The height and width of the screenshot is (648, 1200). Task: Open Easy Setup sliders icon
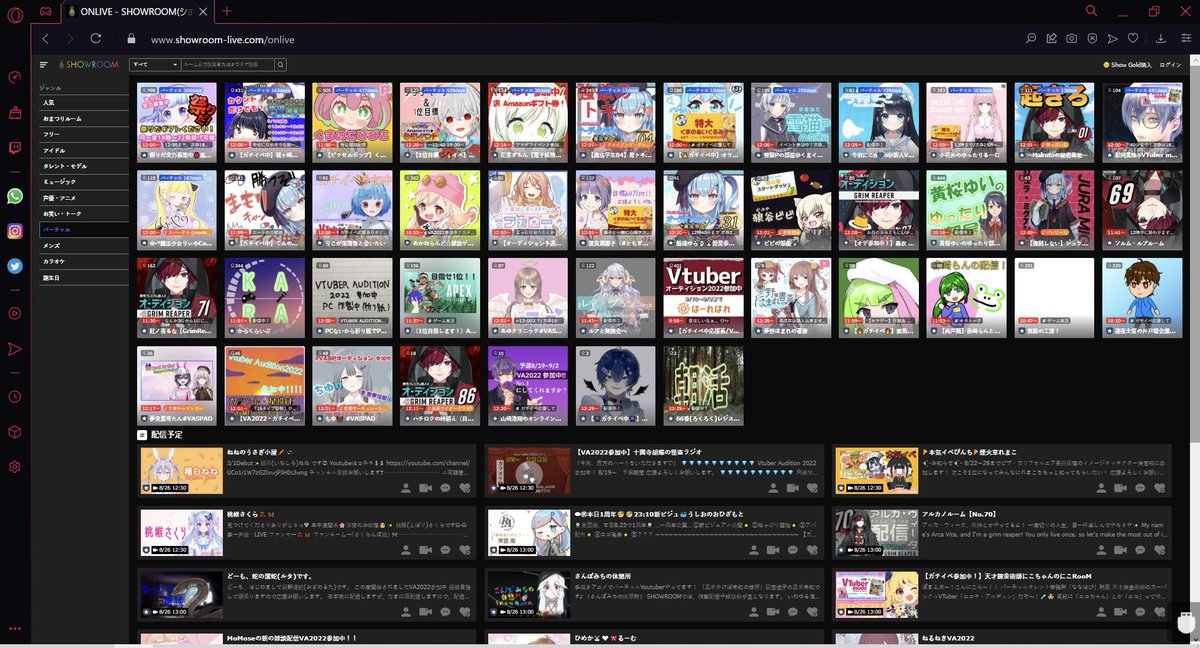[x=1187, y=39]
